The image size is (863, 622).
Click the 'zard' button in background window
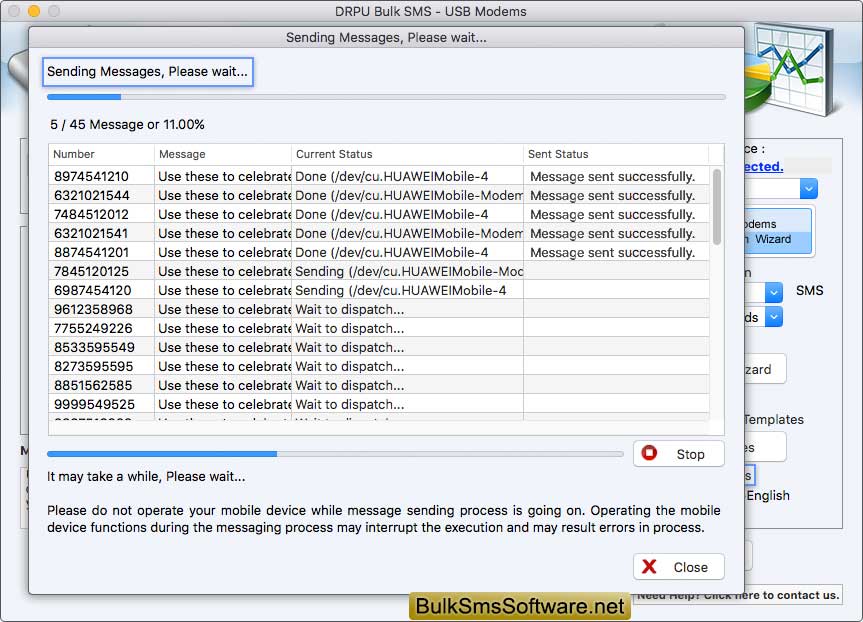pyautogui.click(x=764, y=369)
